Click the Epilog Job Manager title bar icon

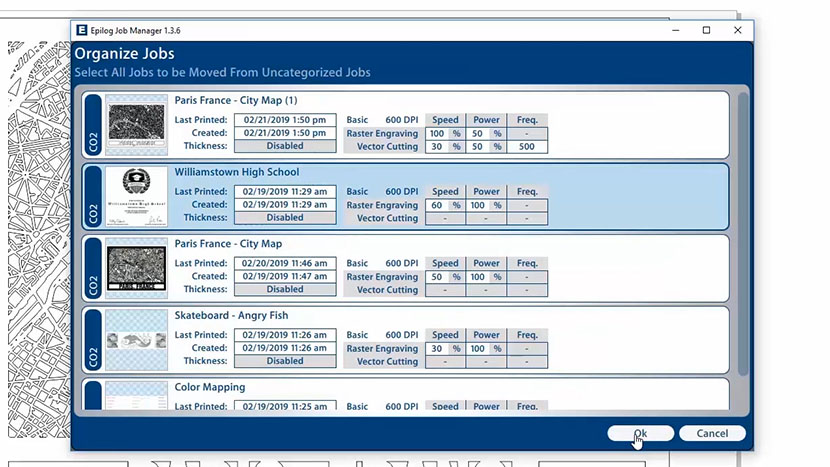(82, 31)
